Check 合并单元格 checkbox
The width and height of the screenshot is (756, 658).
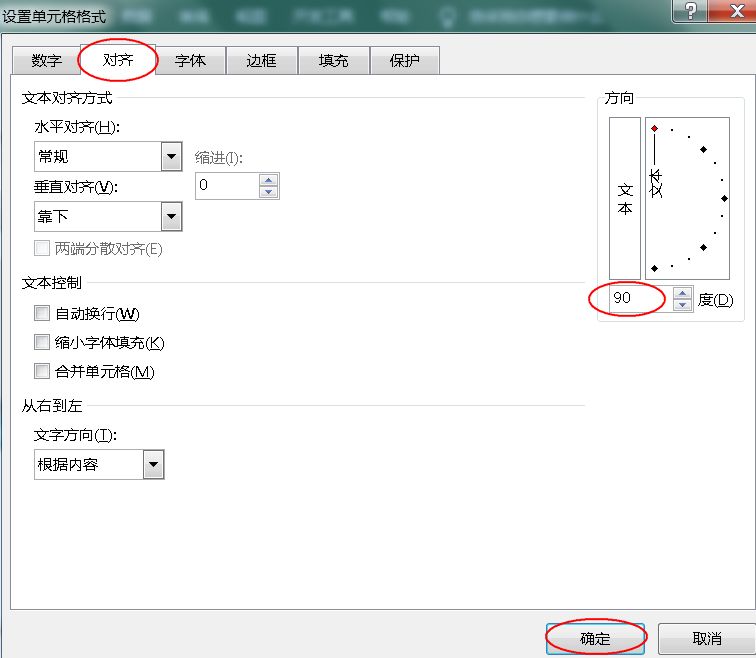click(x=42, y=371)
